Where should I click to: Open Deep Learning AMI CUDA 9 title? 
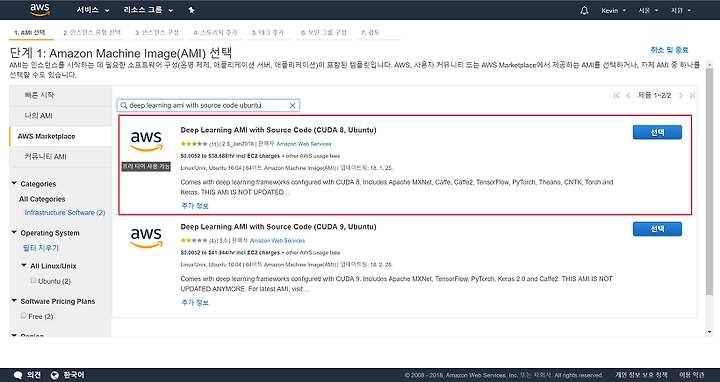click(x=278, y=227)
